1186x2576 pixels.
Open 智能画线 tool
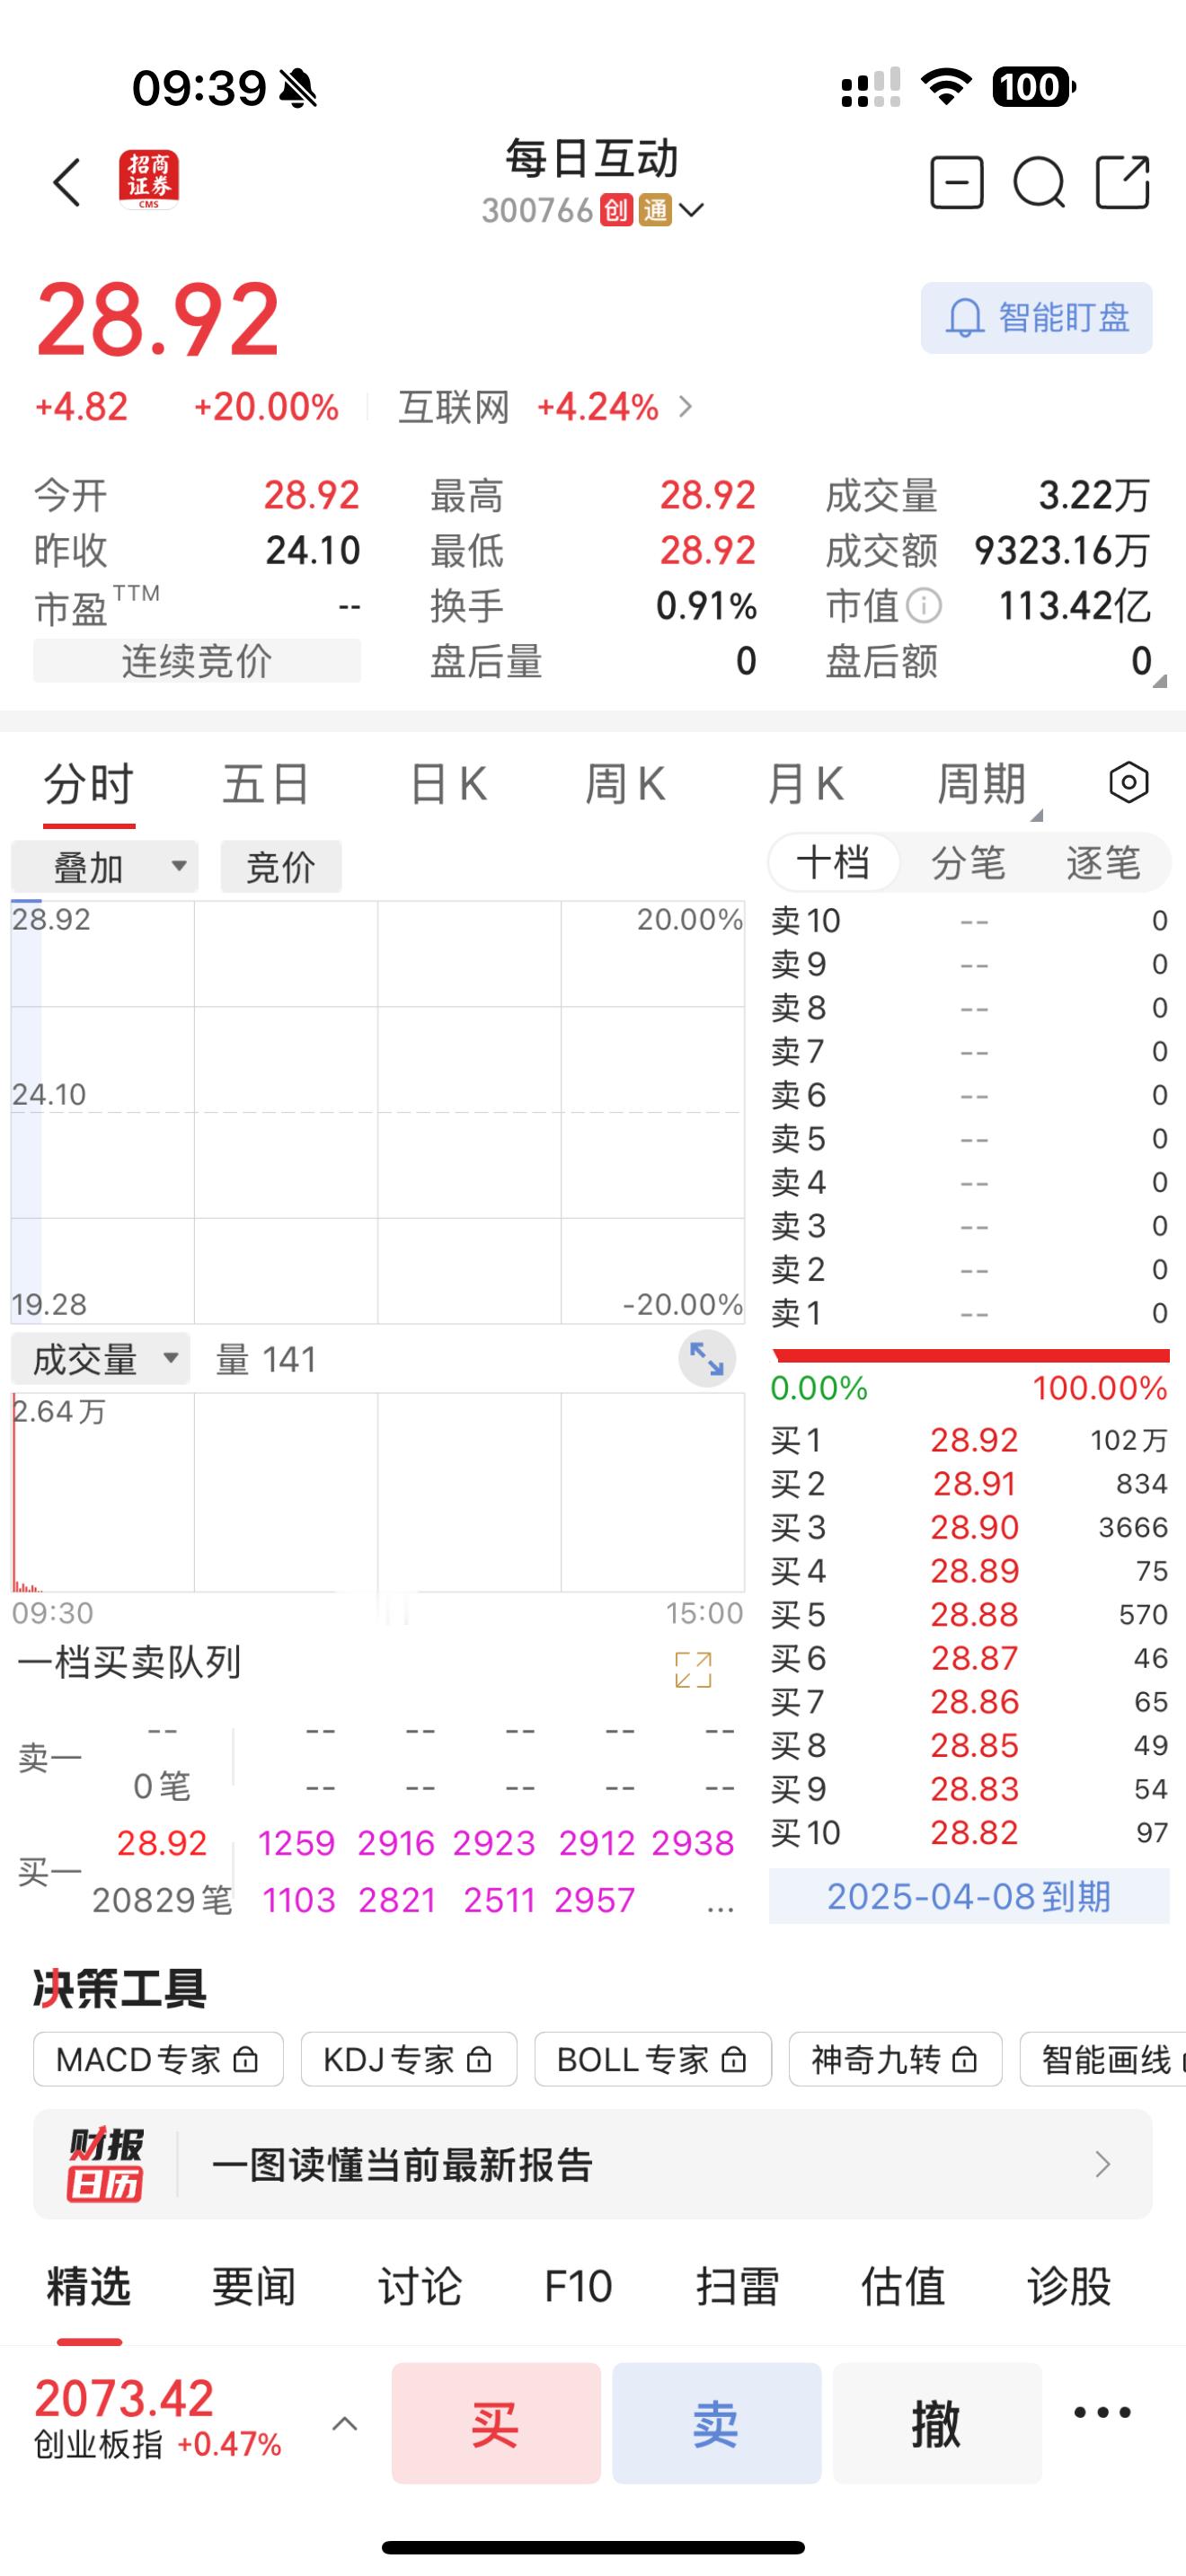1103,2060
